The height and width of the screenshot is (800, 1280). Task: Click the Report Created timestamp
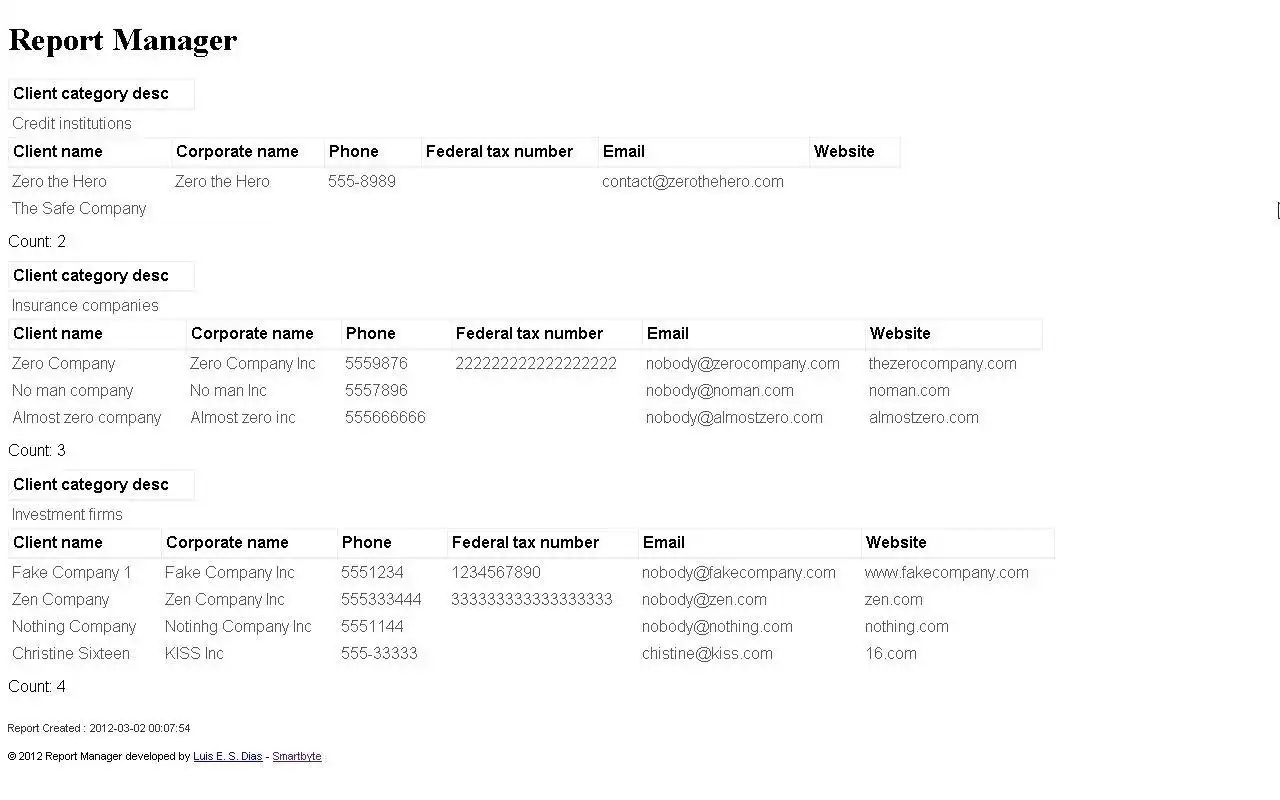click(x=99, y=729)
